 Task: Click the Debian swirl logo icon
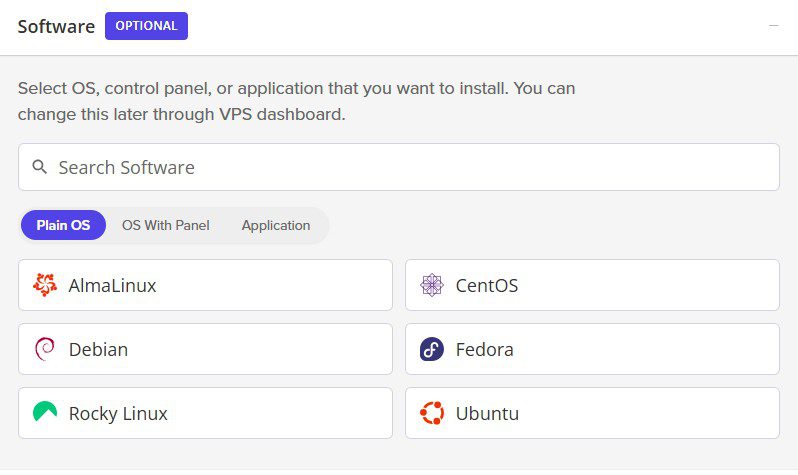click(x=45, y=349)
